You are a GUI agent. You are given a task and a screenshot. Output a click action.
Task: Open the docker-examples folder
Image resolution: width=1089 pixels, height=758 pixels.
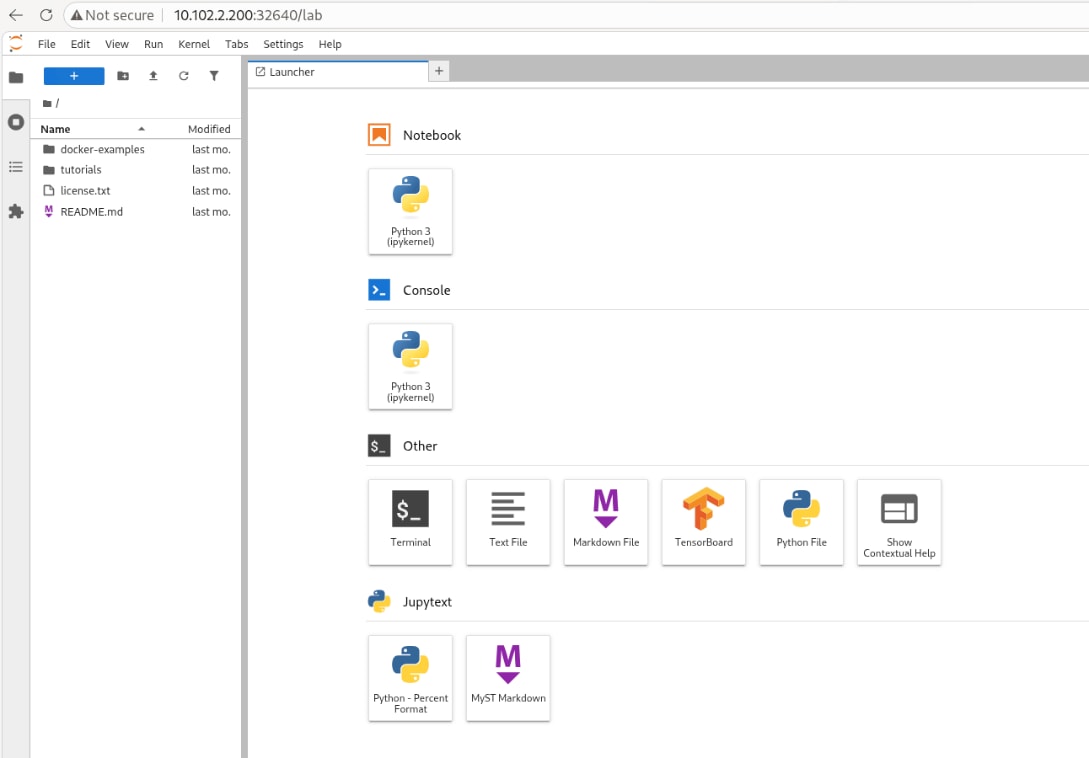click(136, 149)
